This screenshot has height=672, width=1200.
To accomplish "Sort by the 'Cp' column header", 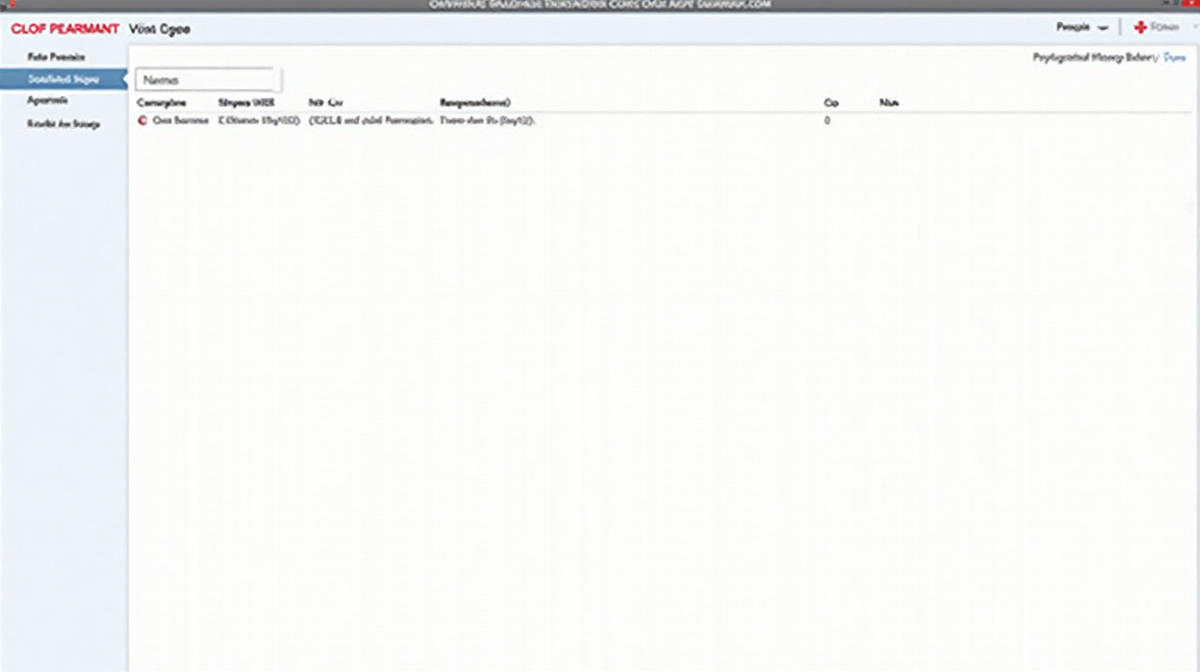I will [830, 102].
